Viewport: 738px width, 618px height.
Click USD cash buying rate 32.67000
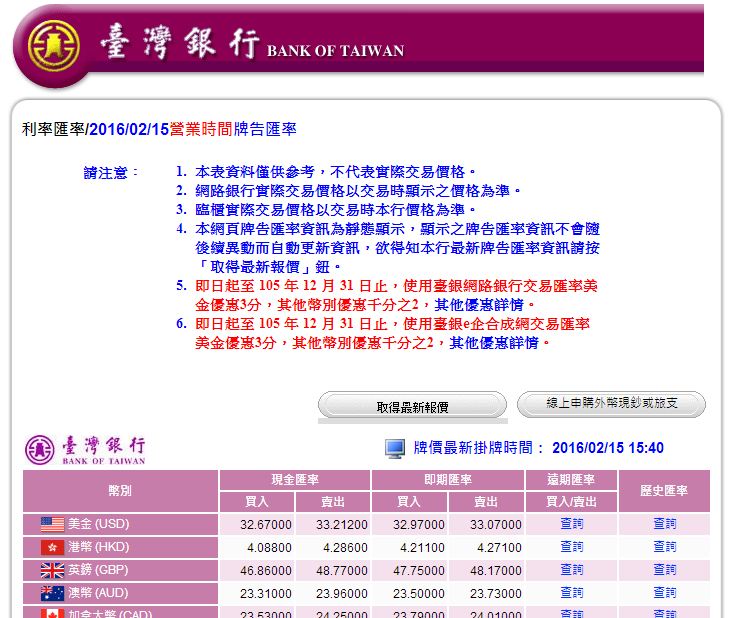point(265,524)
